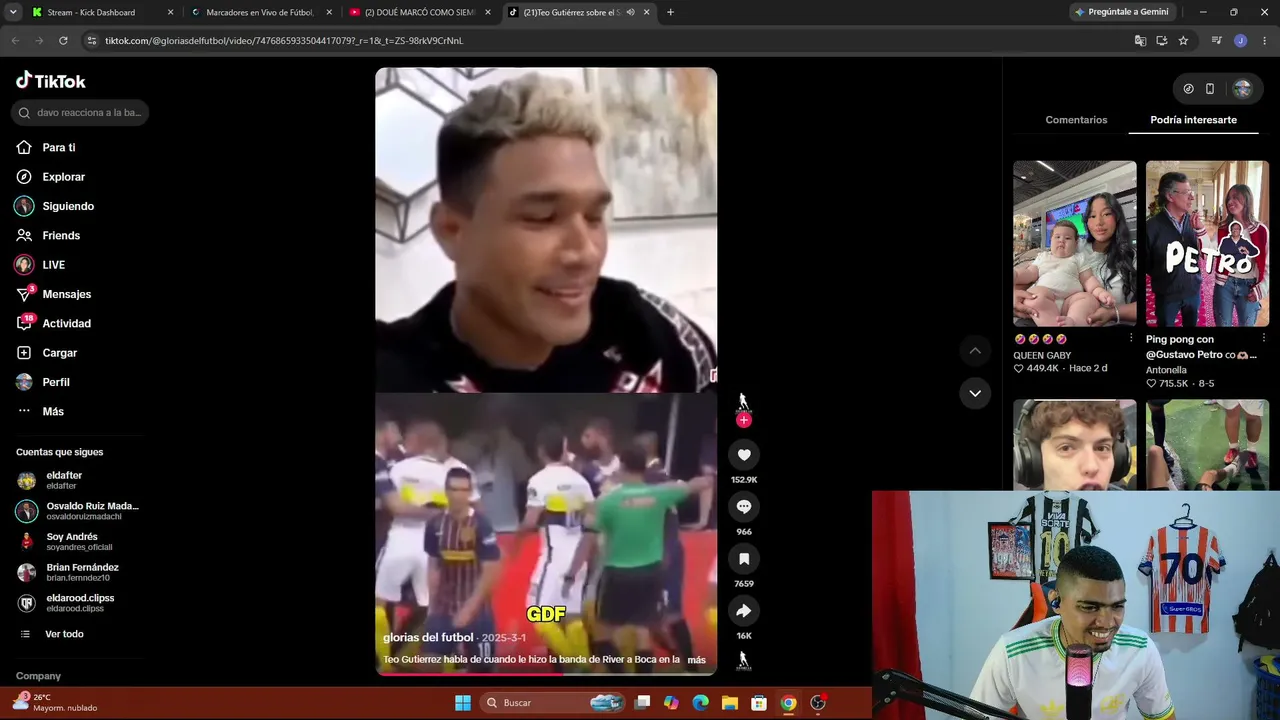Screen dimensions: 1280x720
Task: Switch to the Comentarios tab
Action: coord(1076,120)
